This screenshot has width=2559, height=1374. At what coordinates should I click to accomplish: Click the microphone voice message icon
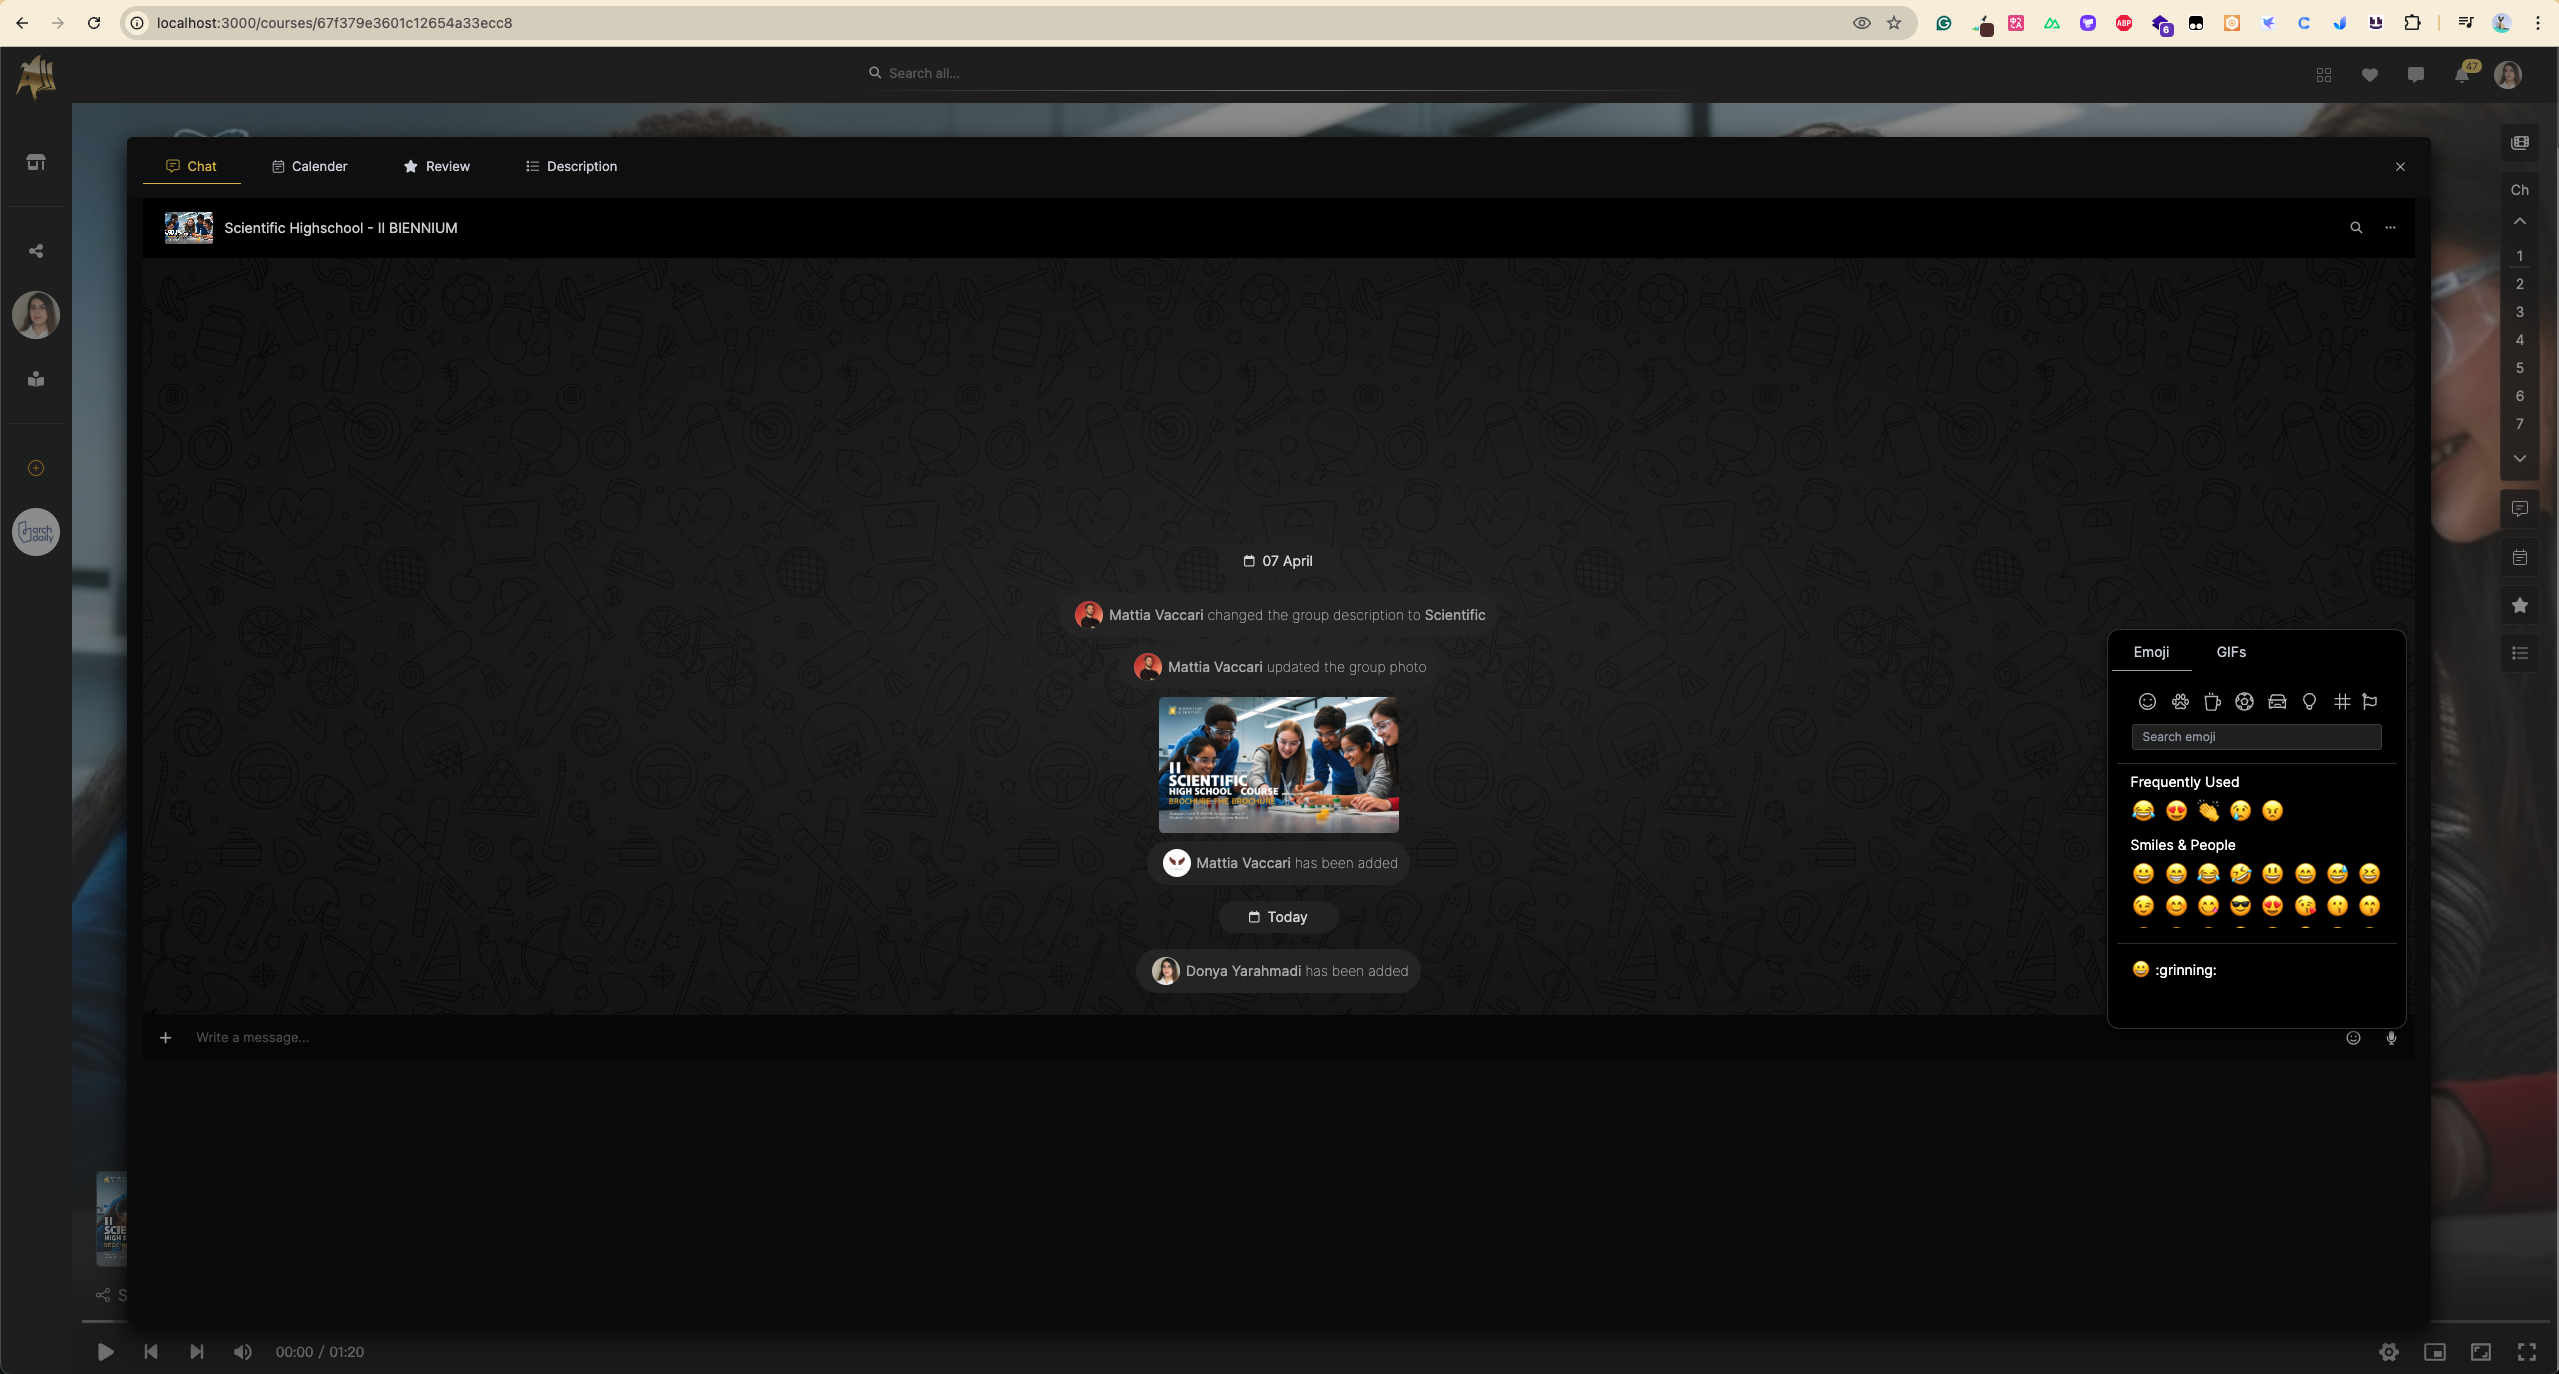pos(2391,1038)
